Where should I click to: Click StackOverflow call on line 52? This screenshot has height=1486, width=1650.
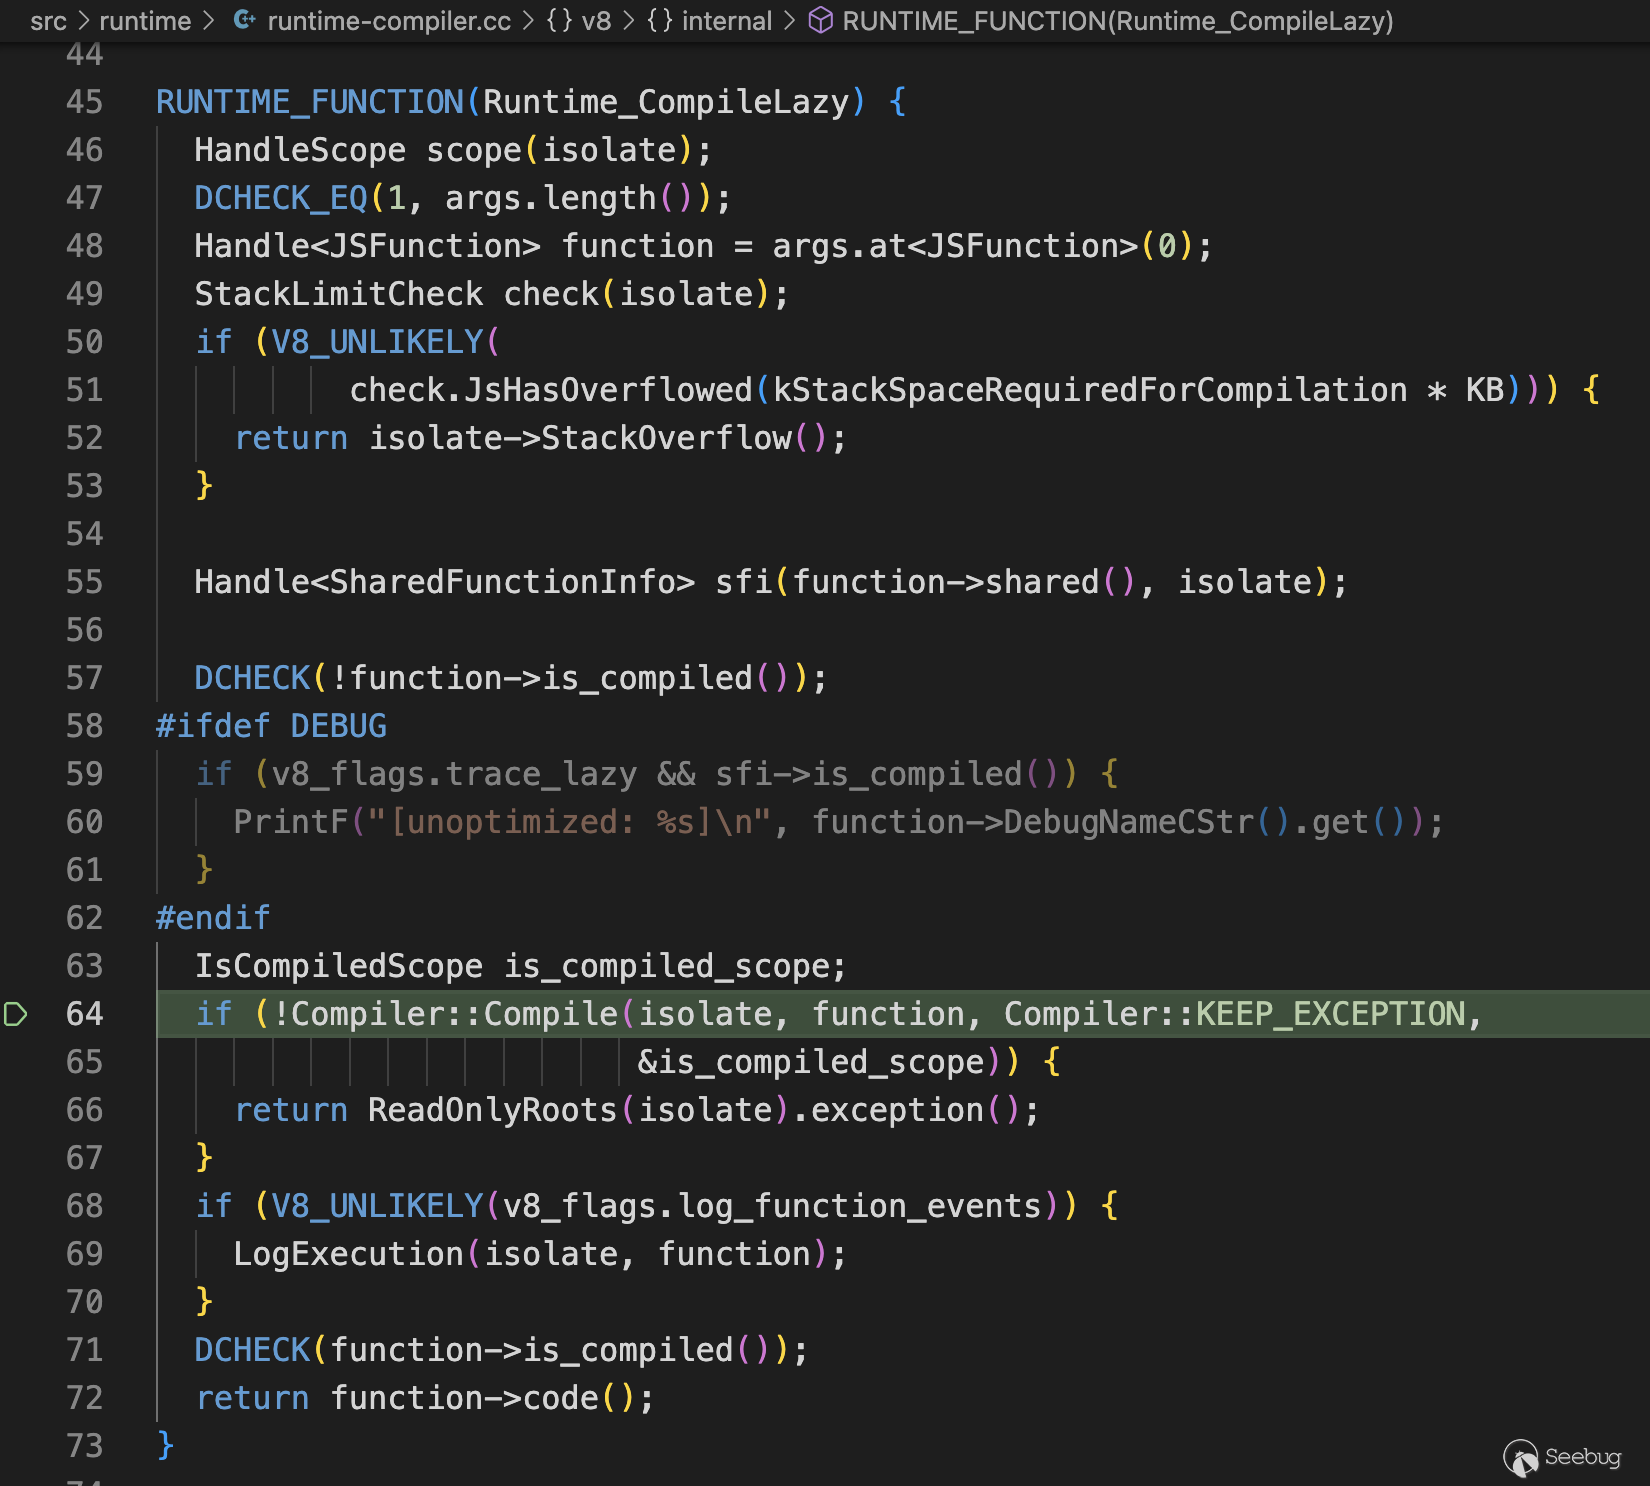666,438
